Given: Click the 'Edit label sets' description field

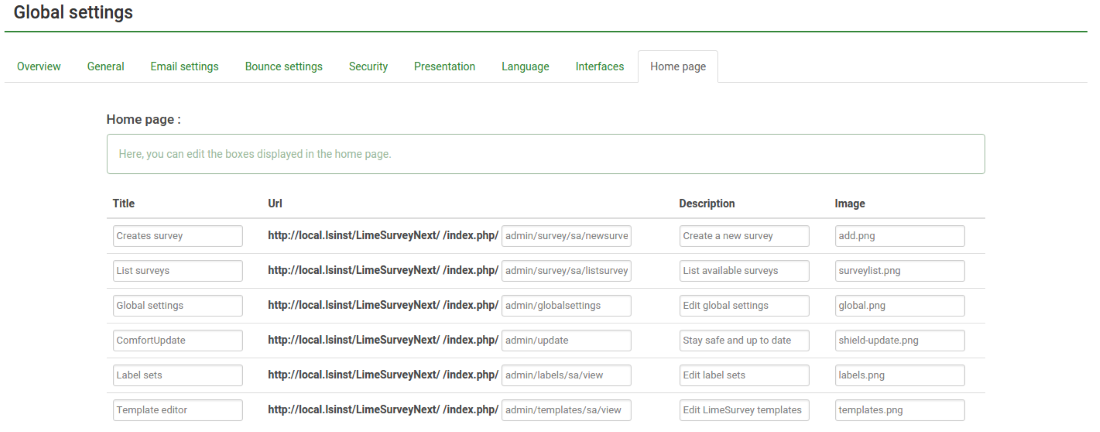Looking at the screenshot, I should [x=744, y=375].
